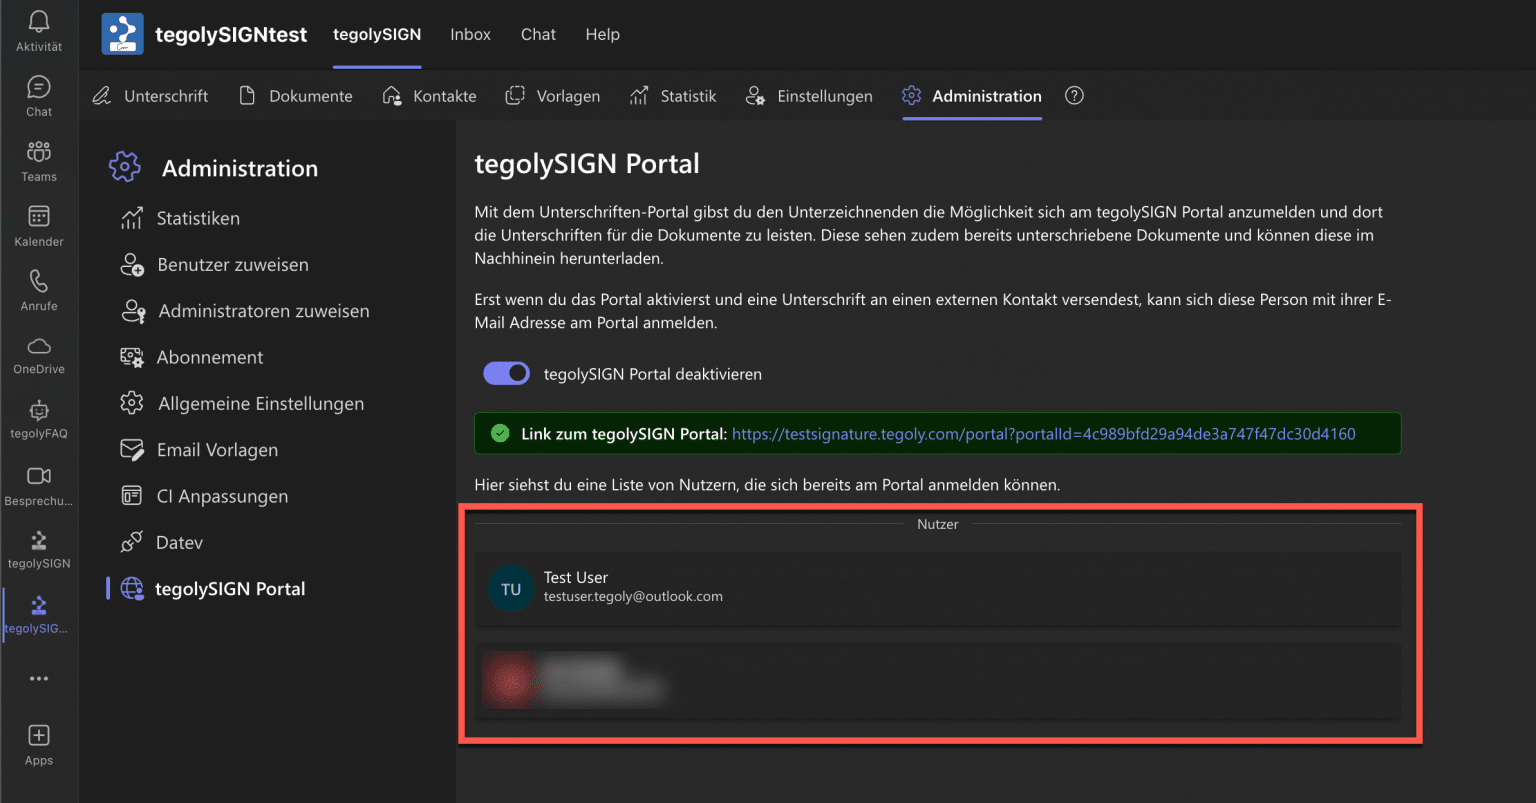Click the Benutzer zuweisen icon in sidebar

pyautogui.click(x=133, y=265)
